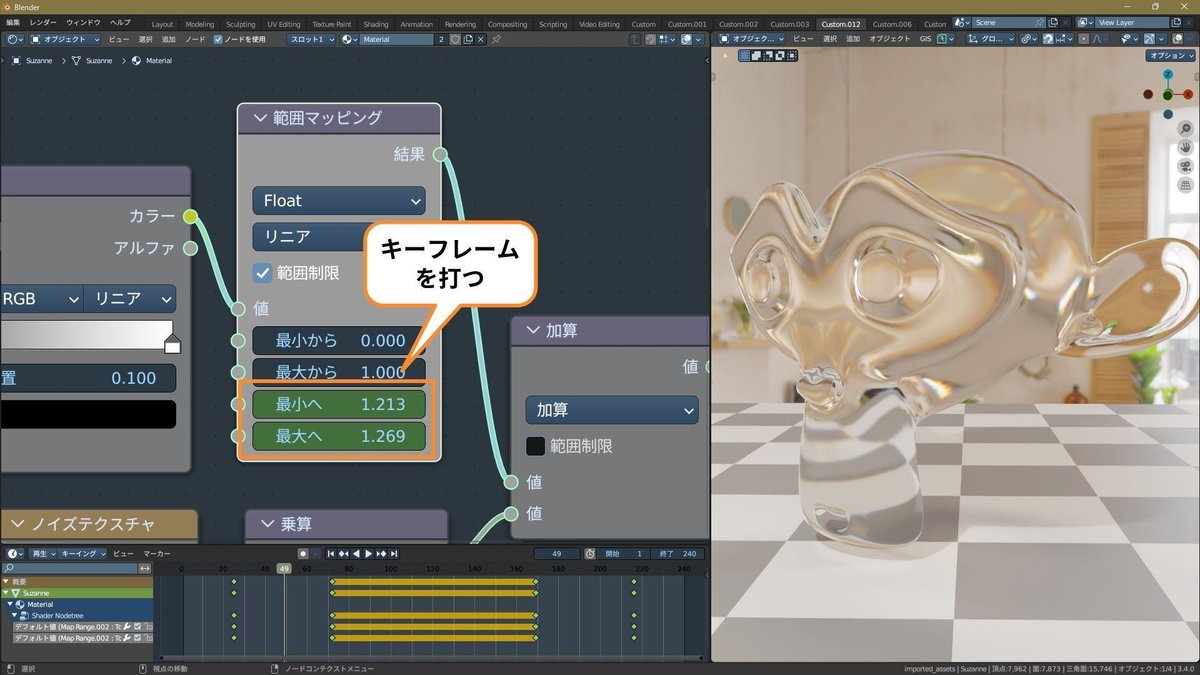Collapse the Suzanne channel in timeline

(x=5, y=593)
